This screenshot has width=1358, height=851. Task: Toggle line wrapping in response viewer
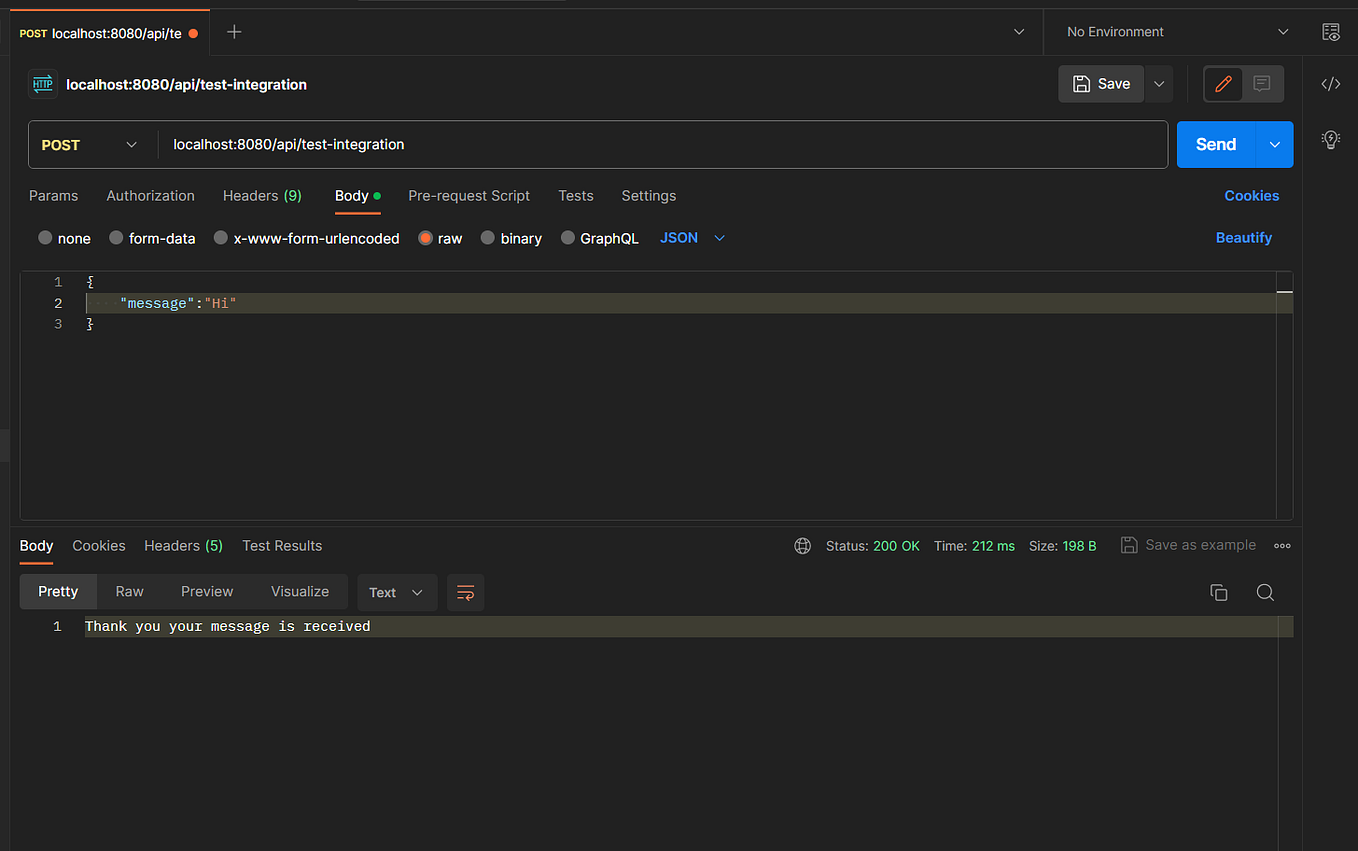pyautogui.click(x=465, y=592)
